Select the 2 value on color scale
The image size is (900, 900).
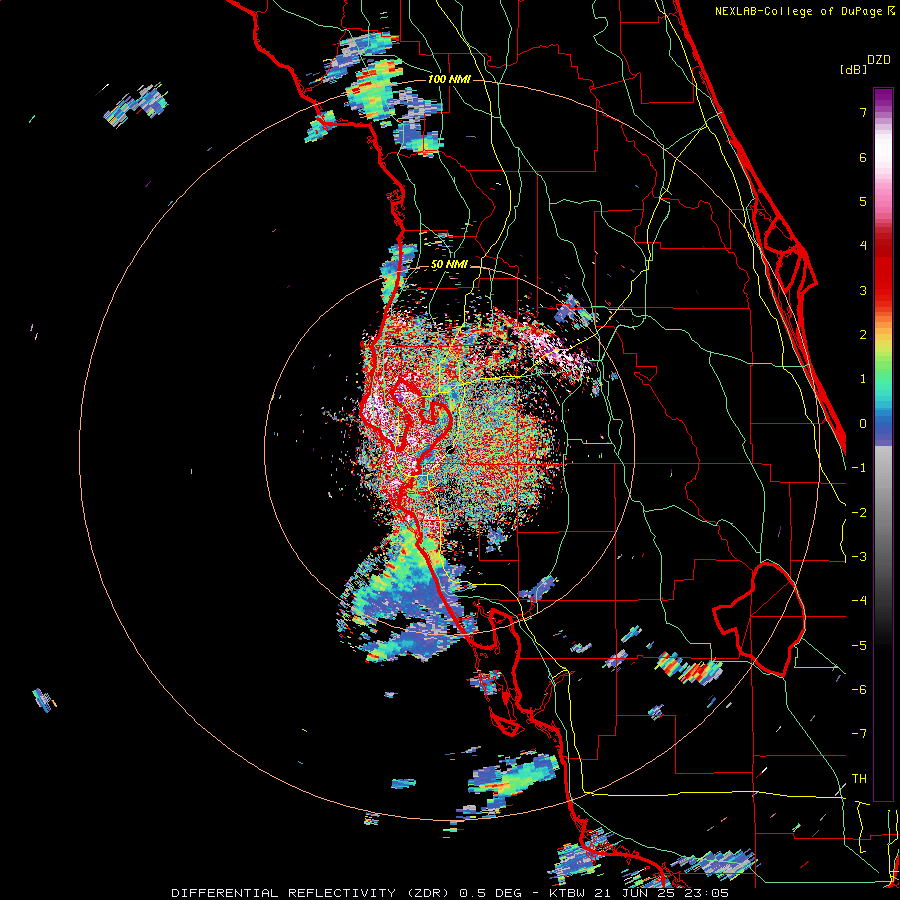click(863, 335)
